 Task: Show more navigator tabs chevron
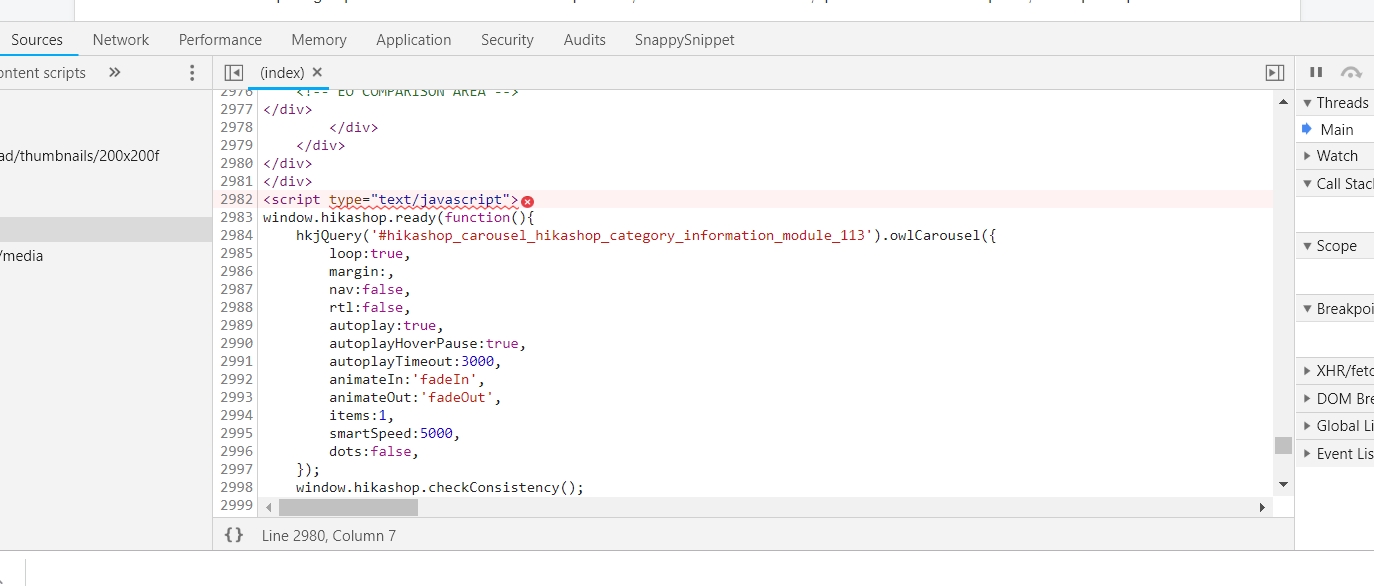click(x=114, y=72)
